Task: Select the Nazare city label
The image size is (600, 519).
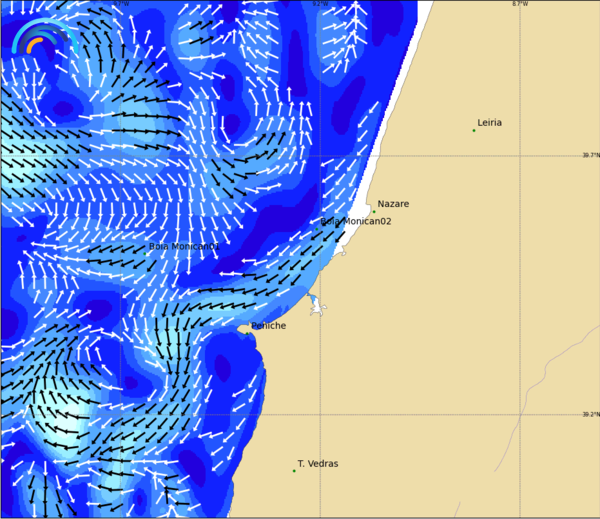Action: (x=393, y=204)
